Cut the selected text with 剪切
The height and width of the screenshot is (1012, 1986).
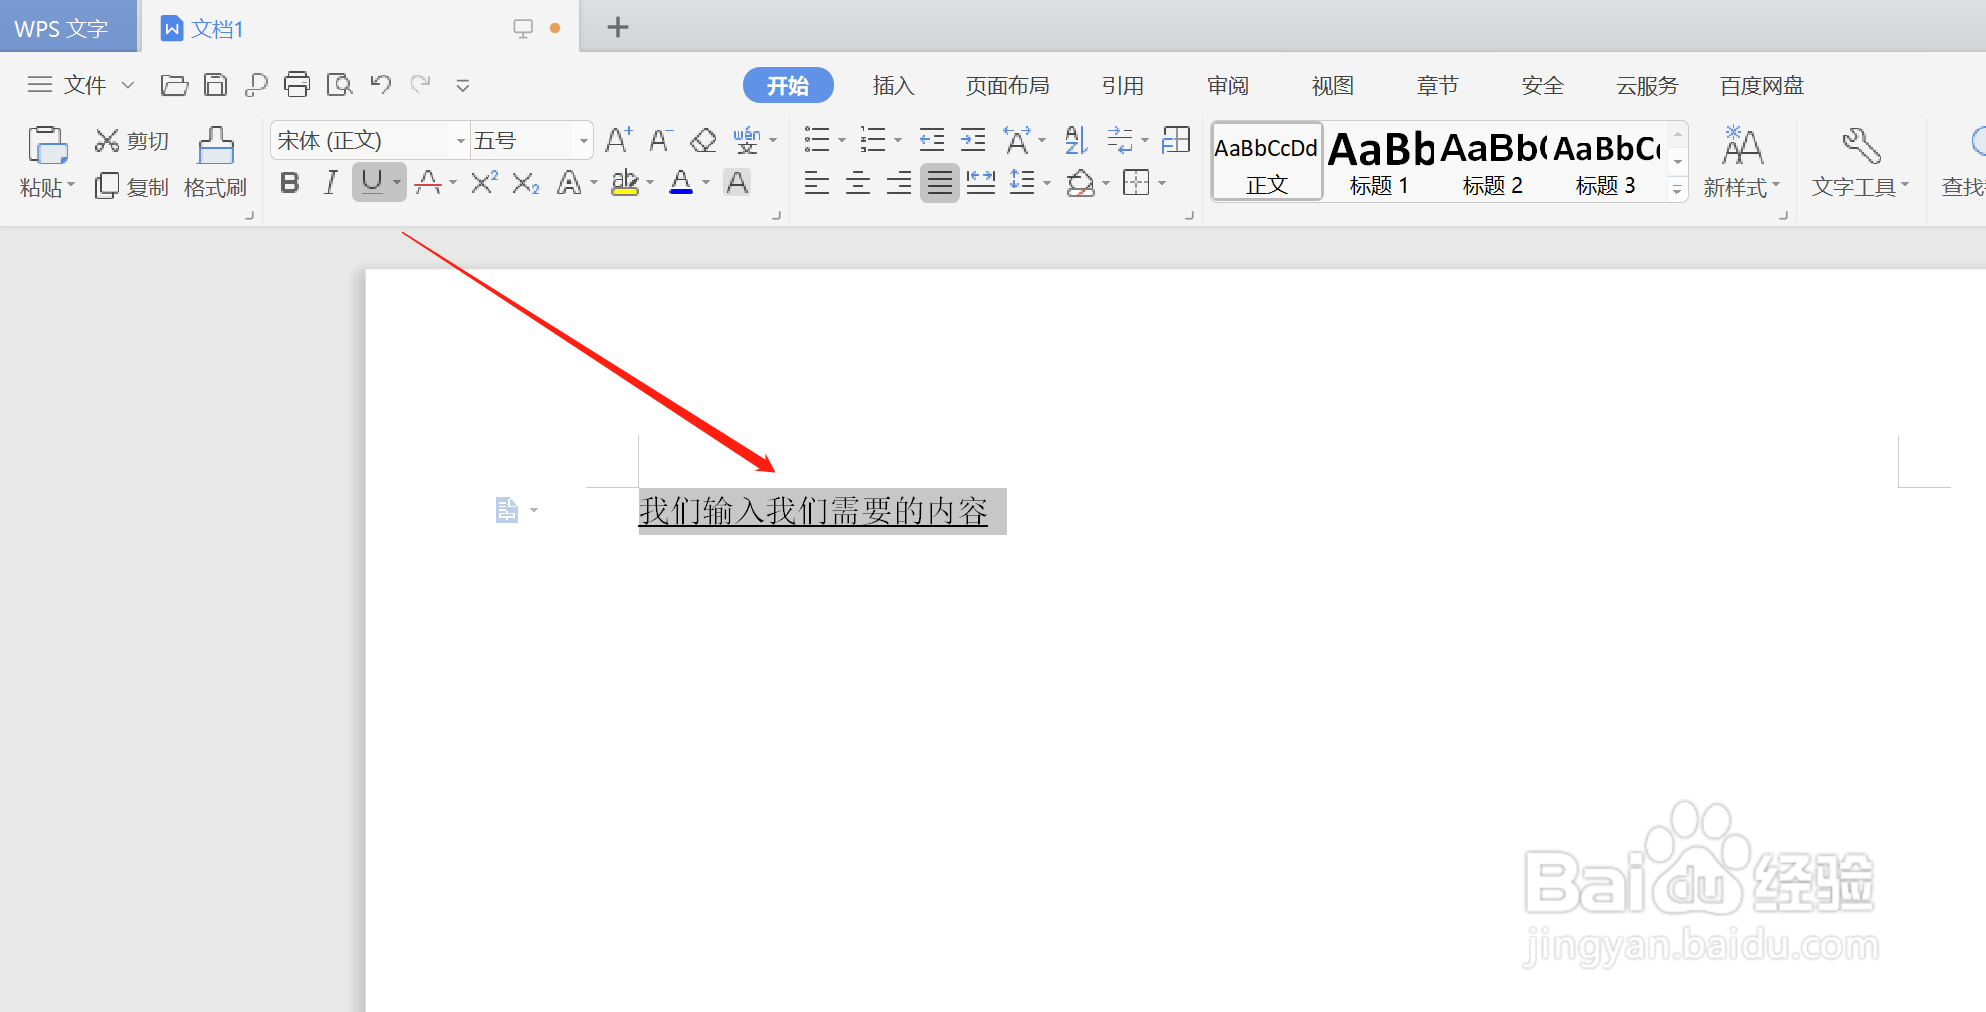pos(132,141)
